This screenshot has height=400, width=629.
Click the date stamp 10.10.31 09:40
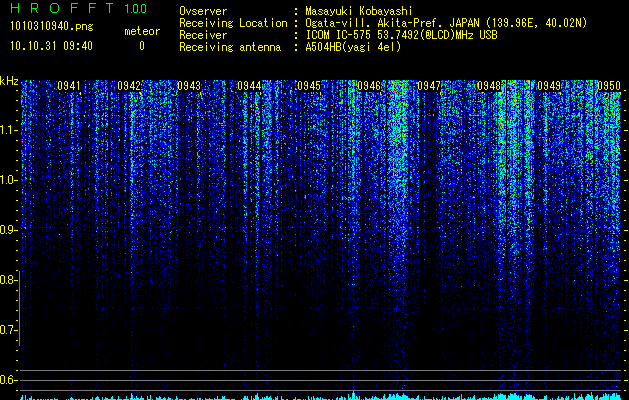(x=51, y=46)
